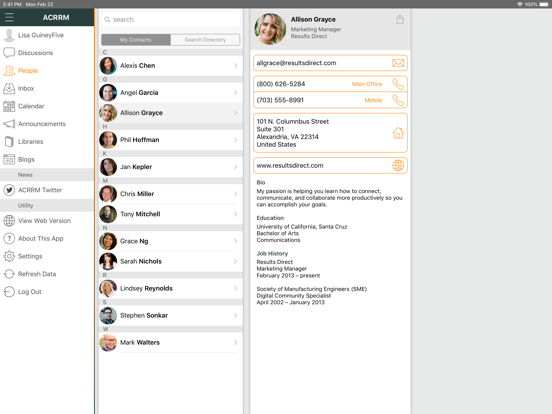Switch to the My Contacts tab
The image size is (552, 414).
coord(136,40)
